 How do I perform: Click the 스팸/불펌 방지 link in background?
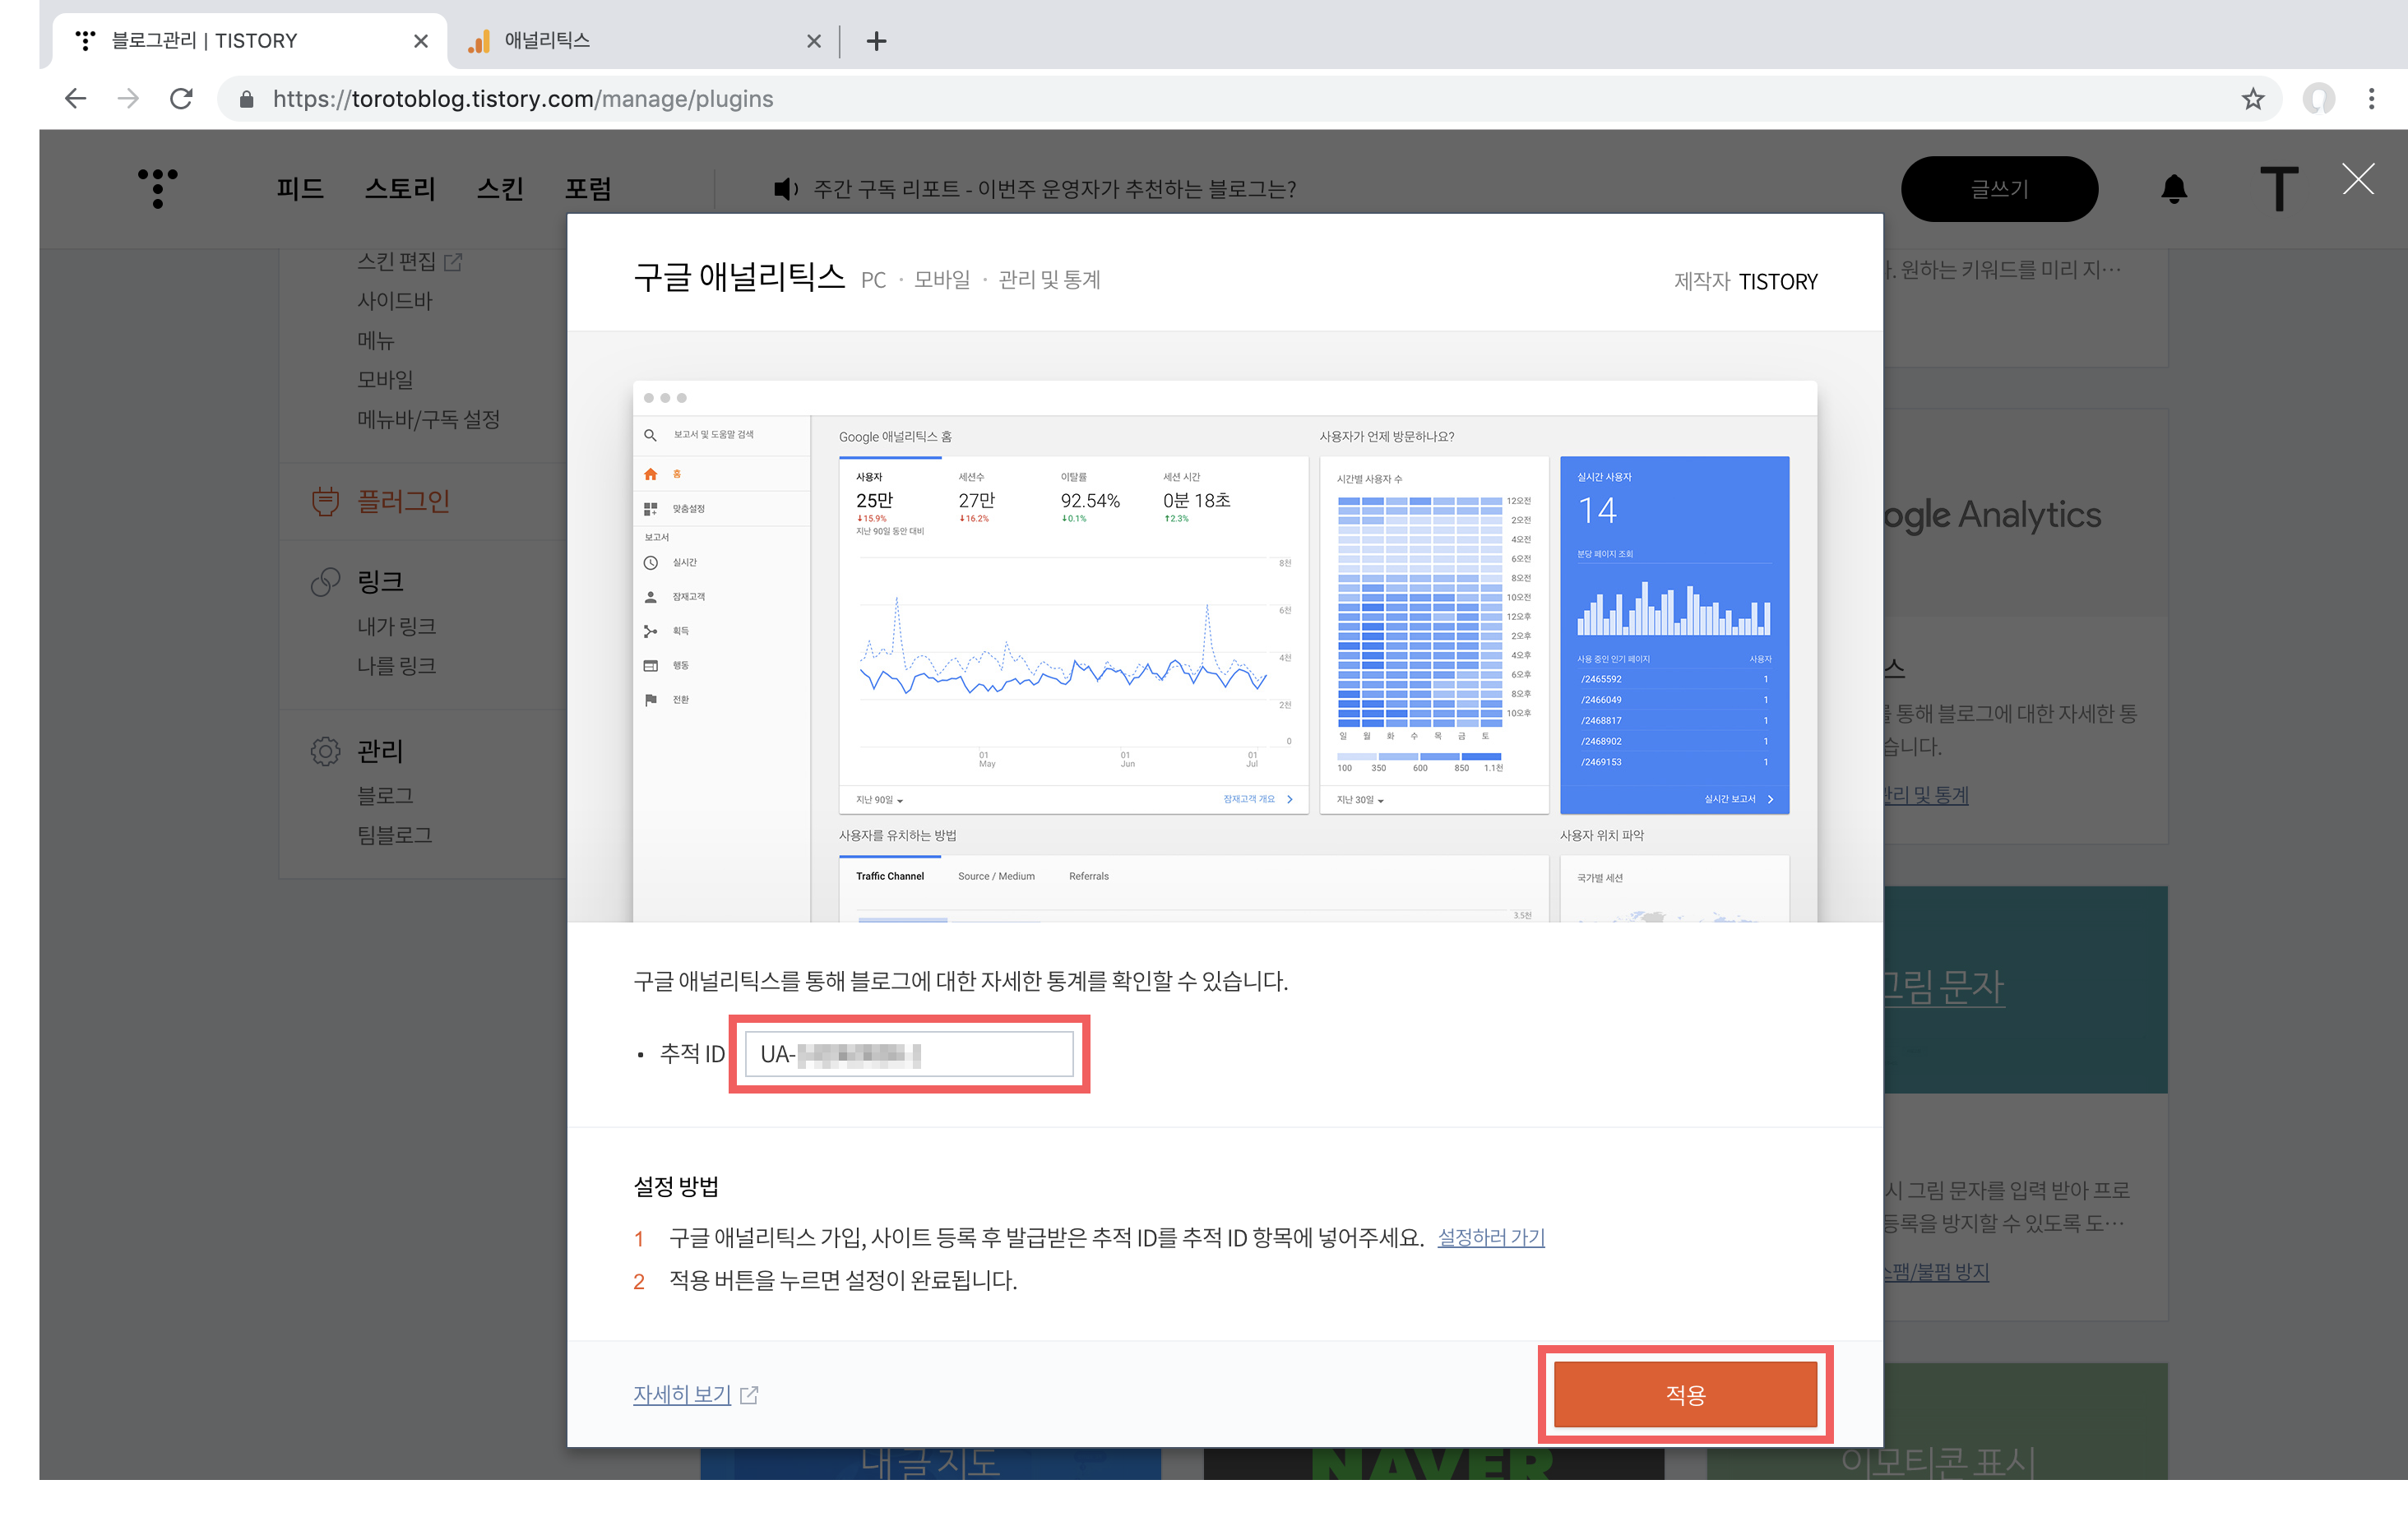point(1936,1272)
